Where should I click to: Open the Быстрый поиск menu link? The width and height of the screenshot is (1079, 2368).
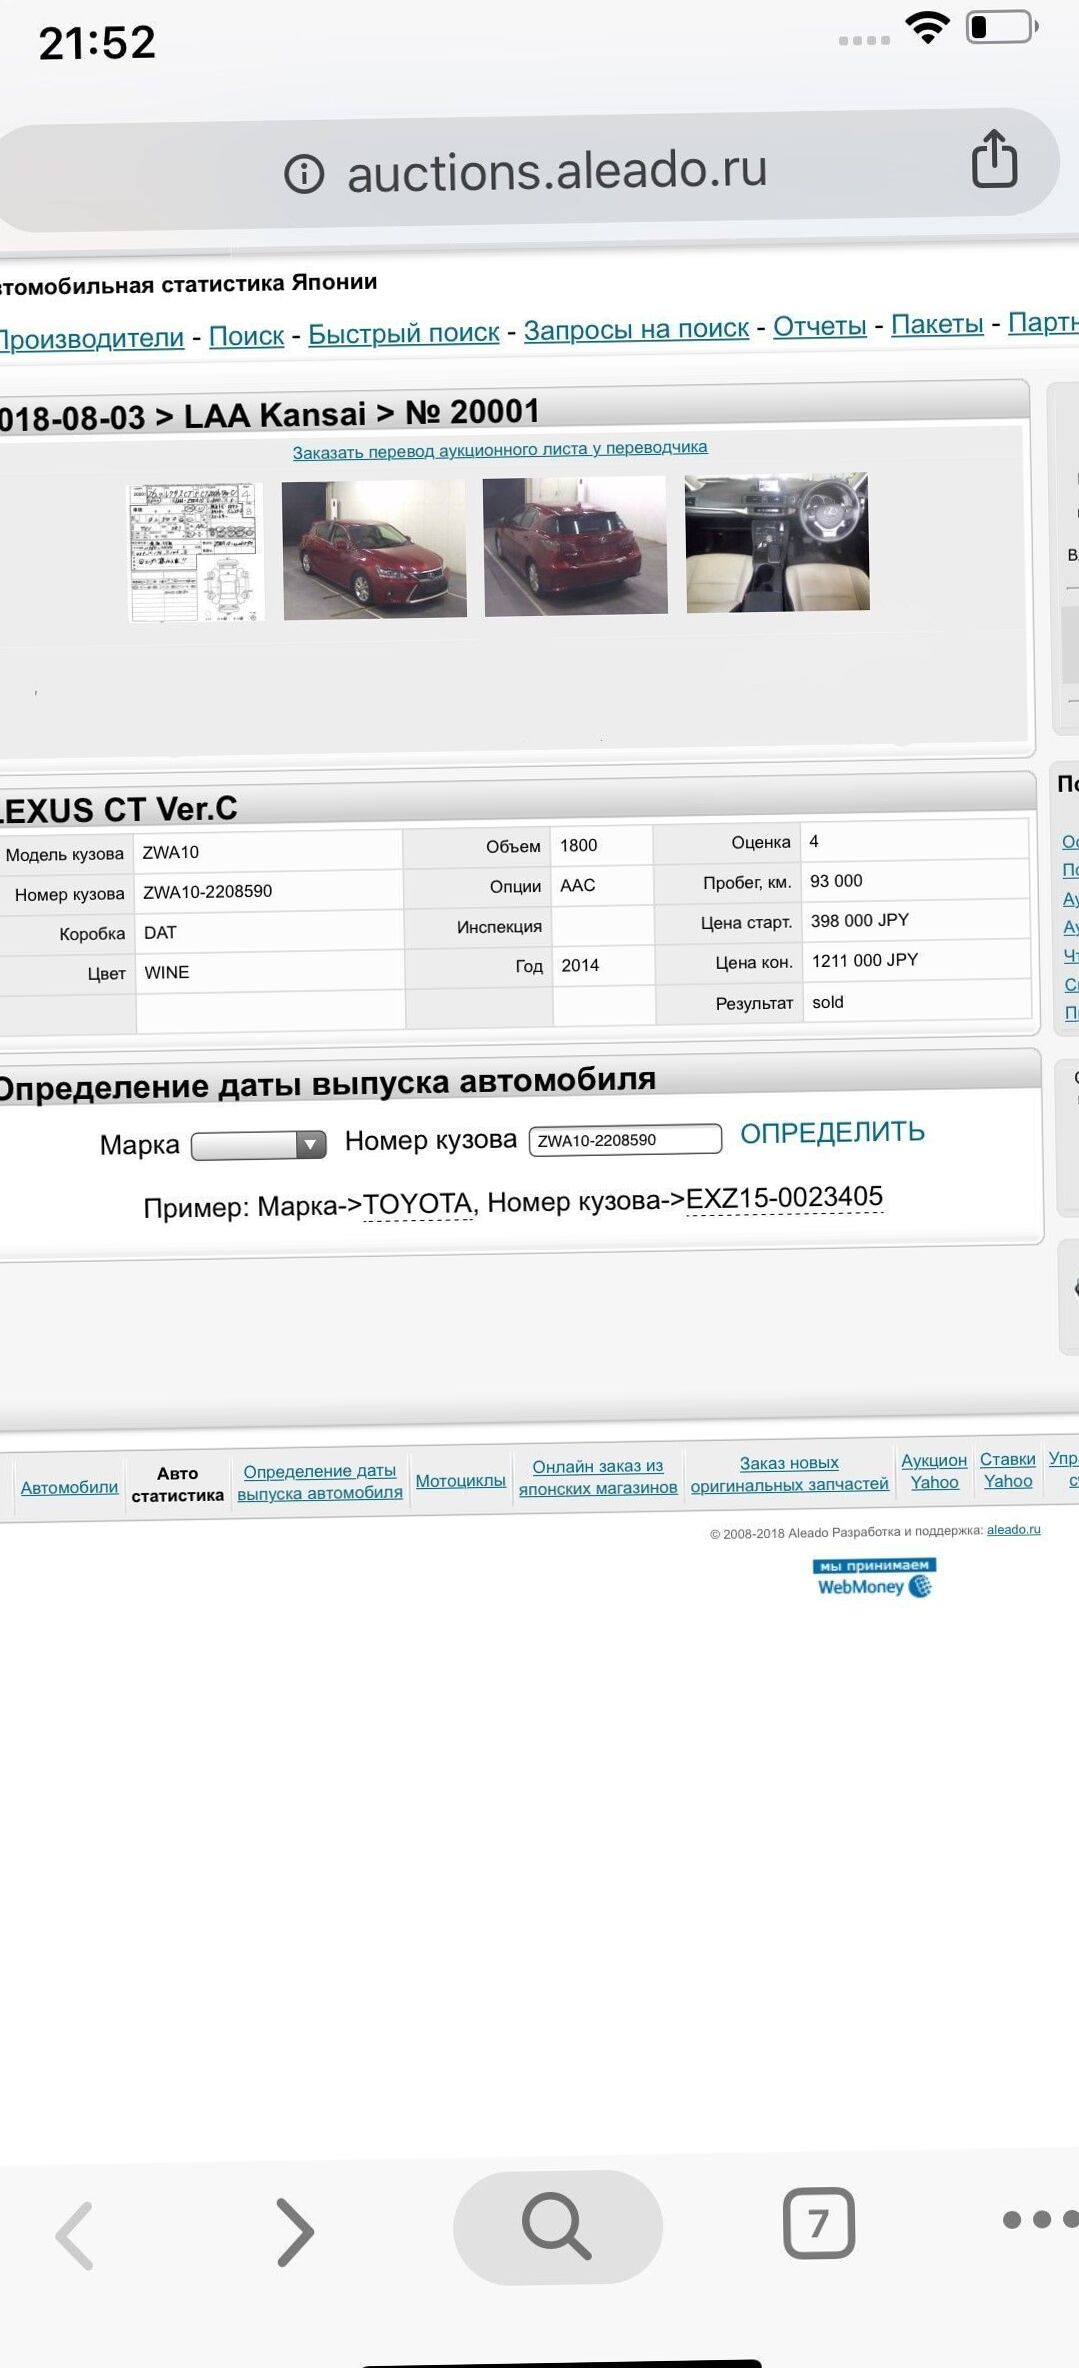[403, 333]
